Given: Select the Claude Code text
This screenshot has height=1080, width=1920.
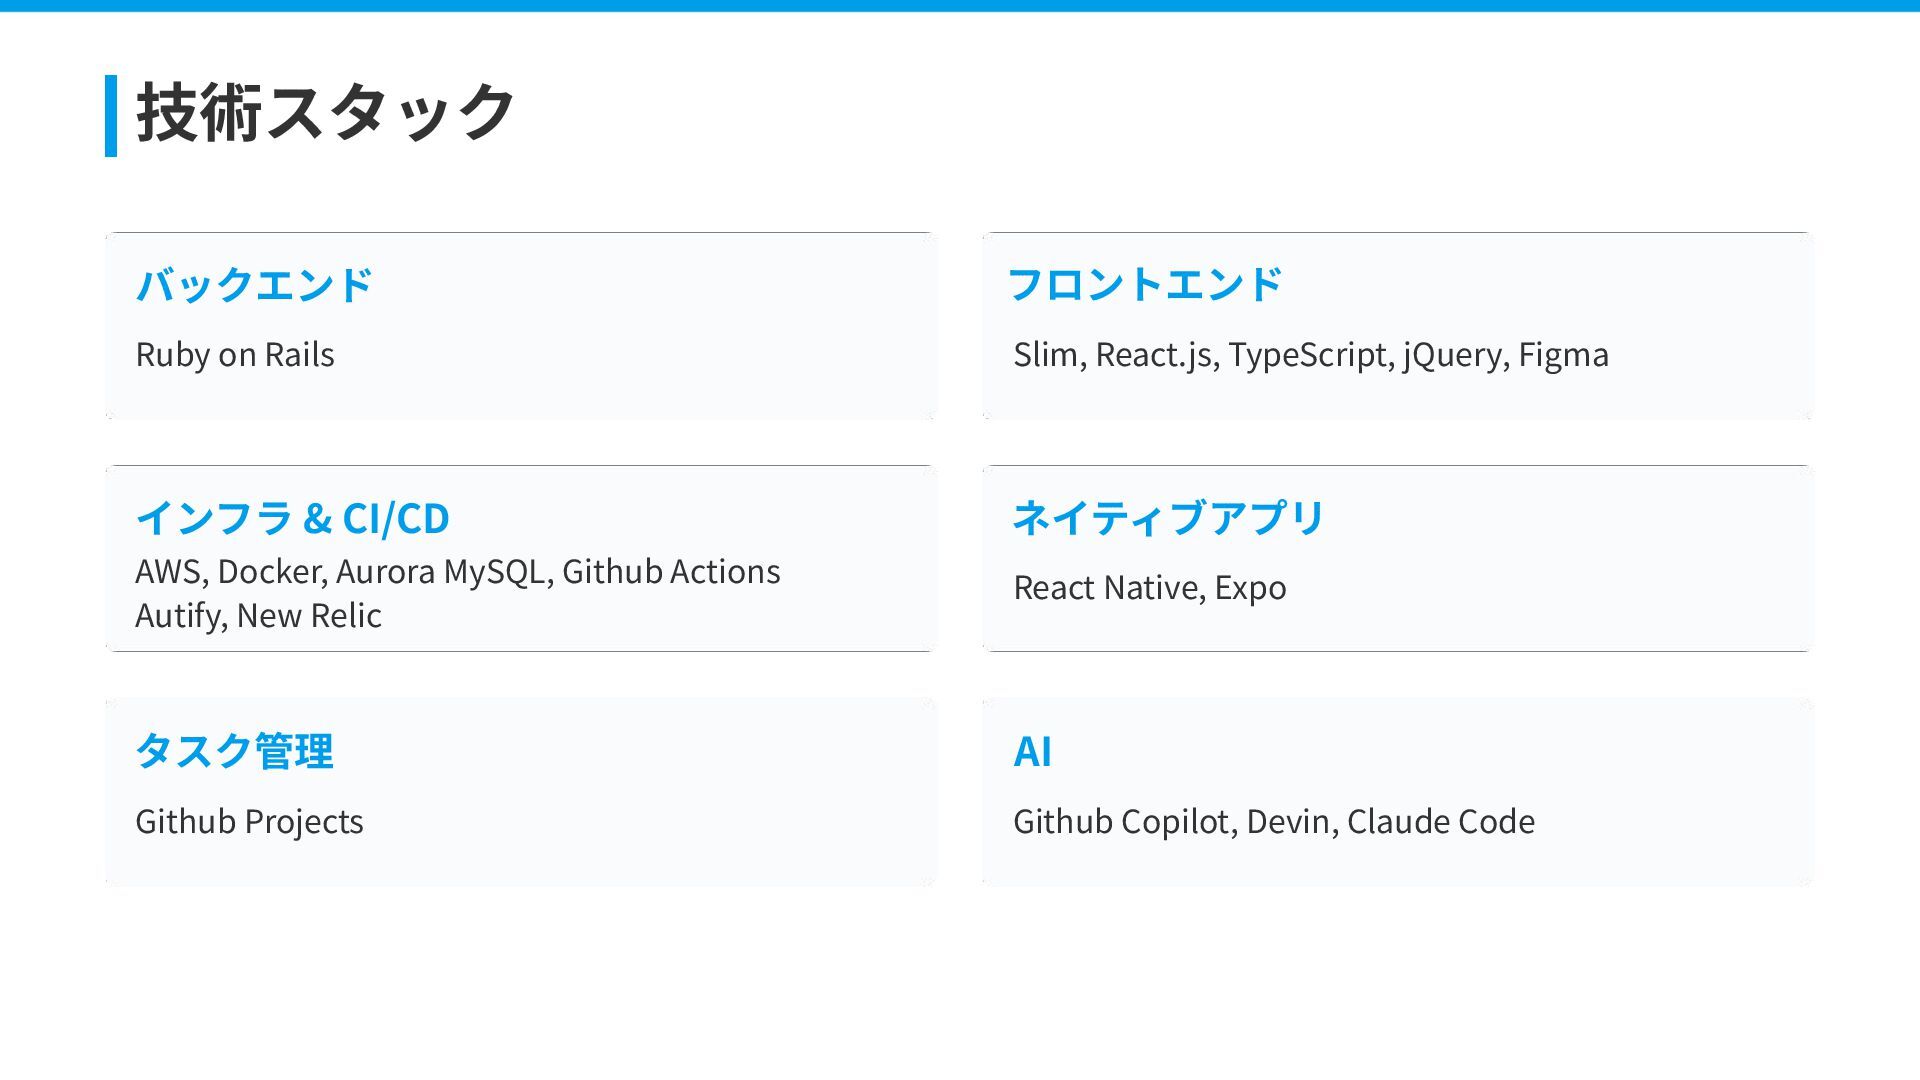Looking at the screenshot, I should [x=1440, y=822].
